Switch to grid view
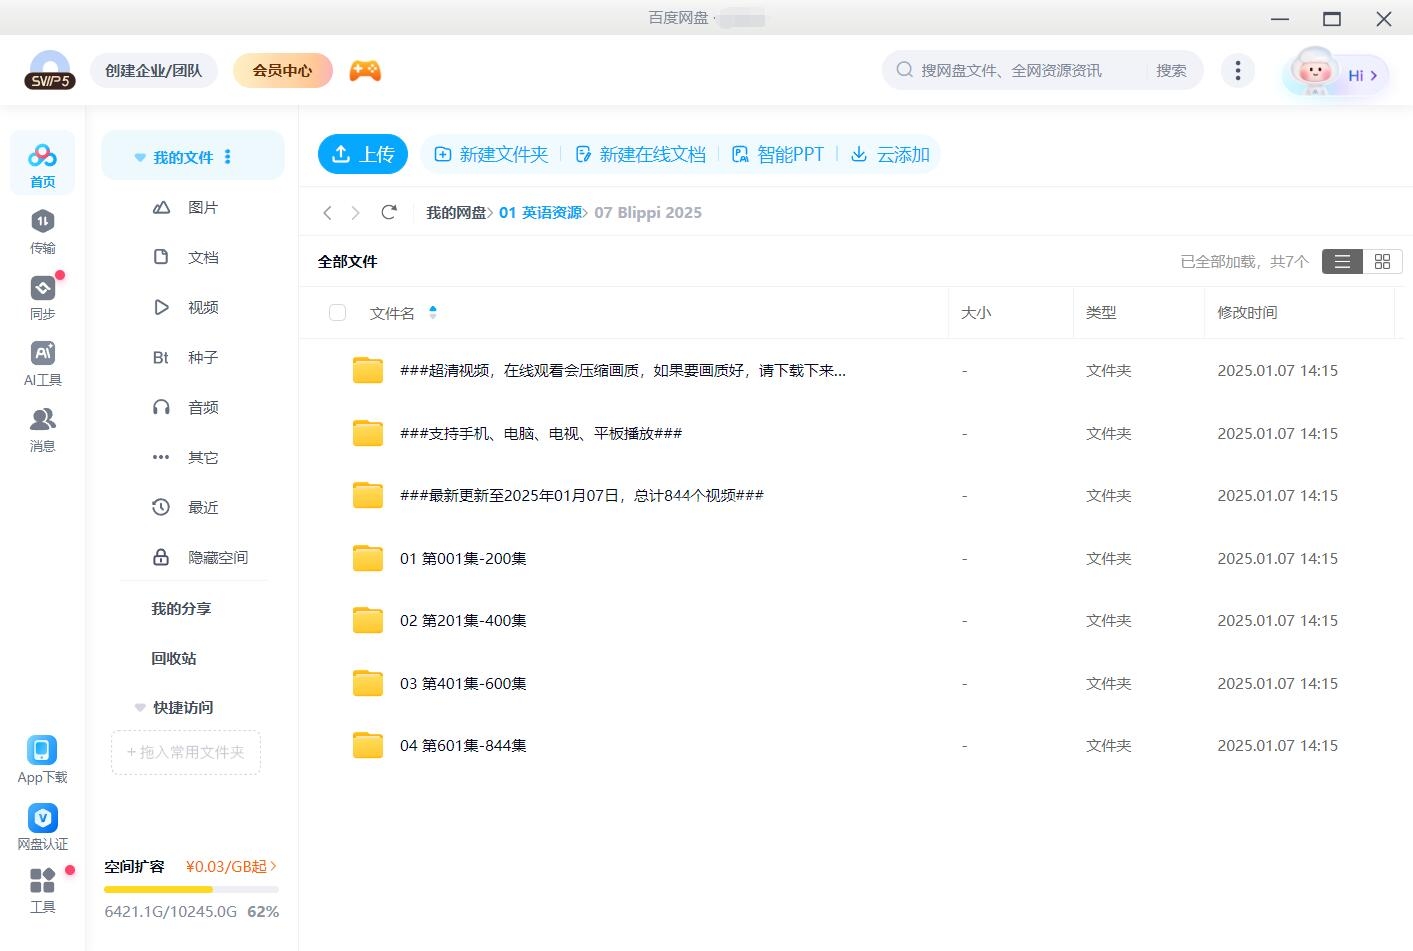The height and width of the screenshot is (951, 1413). pyautogui.click(x=1383, y=261)
